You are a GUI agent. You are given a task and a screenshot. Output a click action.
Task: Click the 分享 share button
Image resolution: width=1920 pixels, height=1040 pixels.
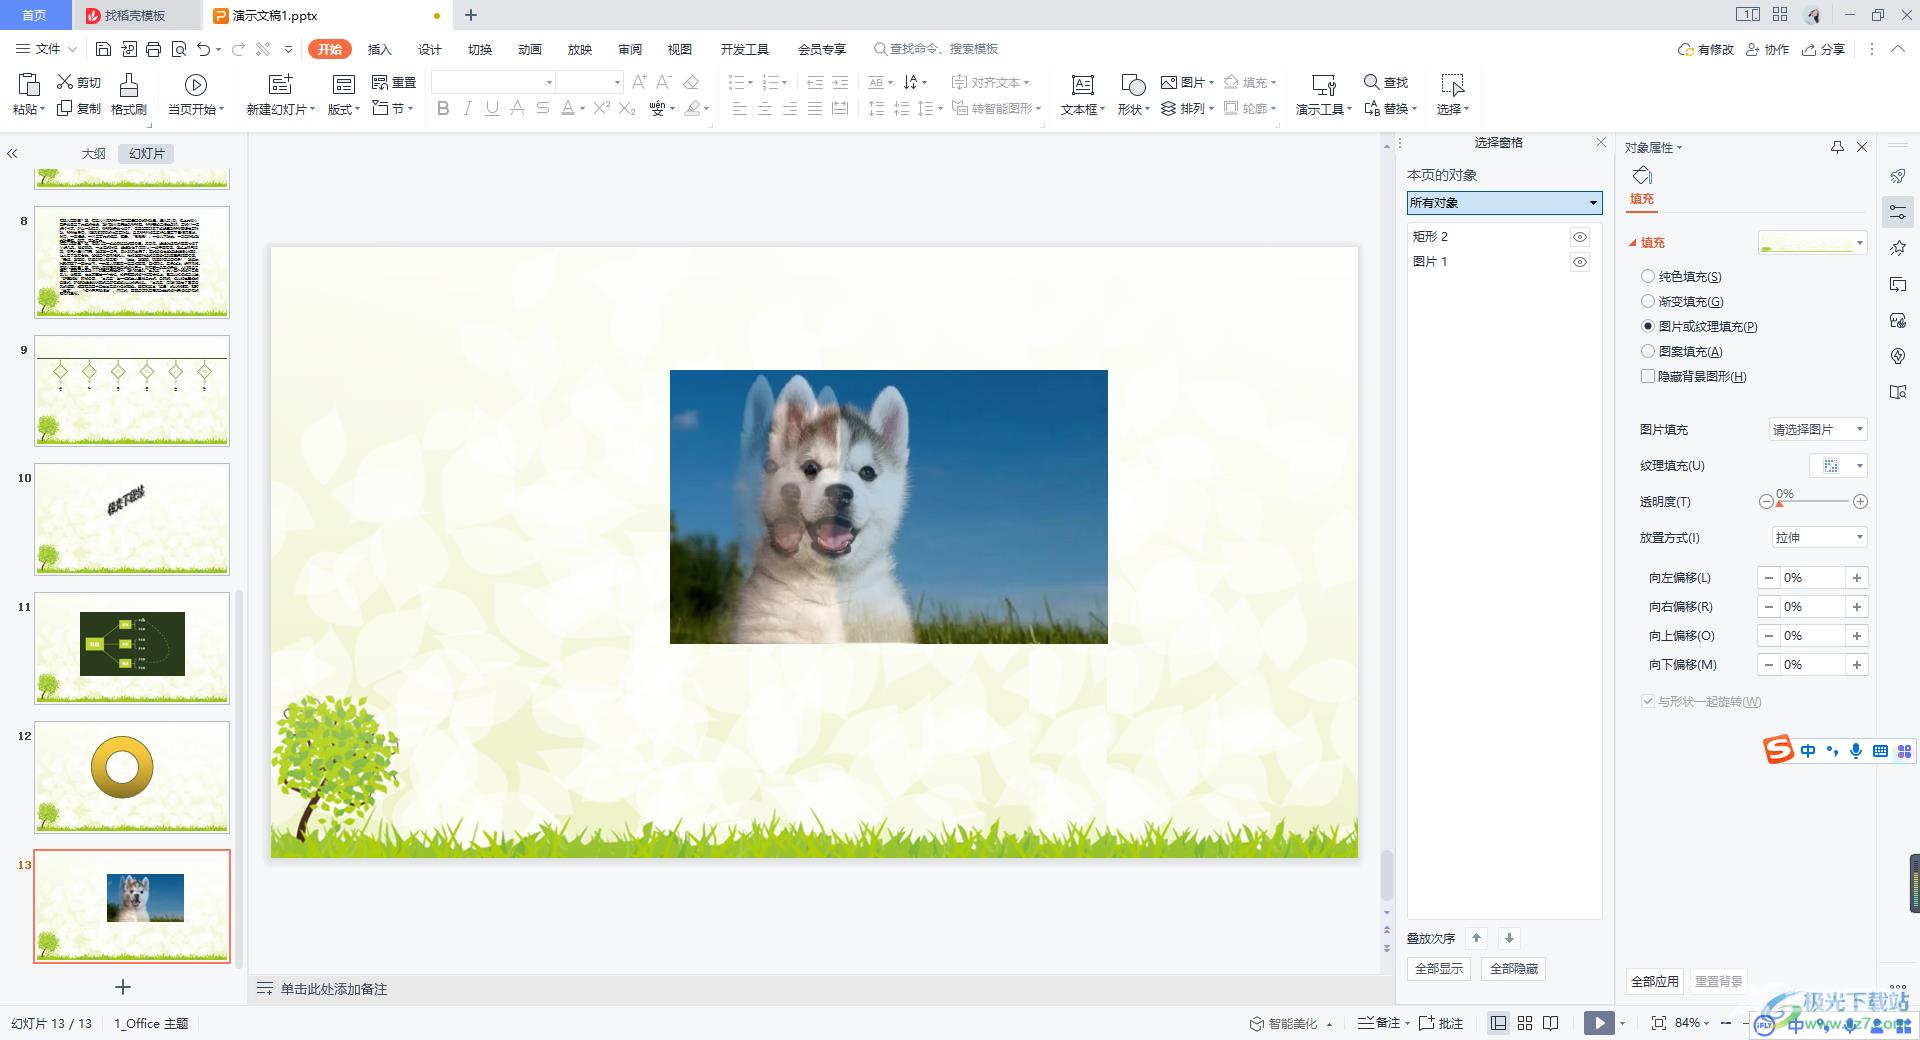(1824, 49)
